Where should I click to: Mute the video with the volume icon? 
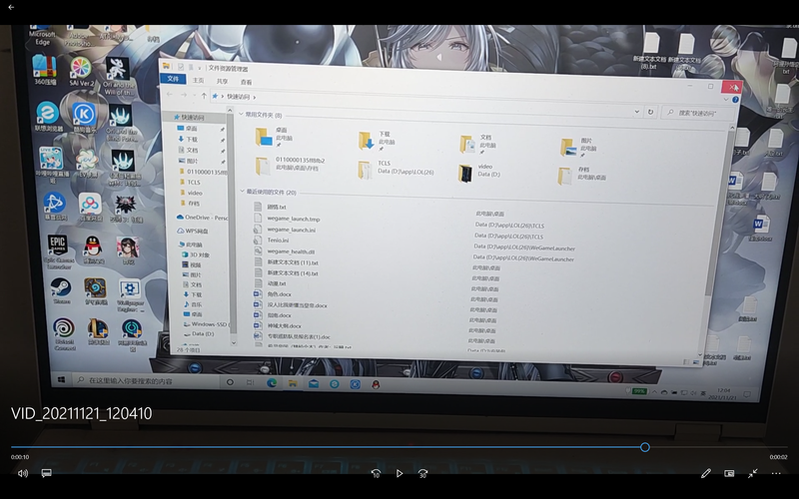[22, 473]
